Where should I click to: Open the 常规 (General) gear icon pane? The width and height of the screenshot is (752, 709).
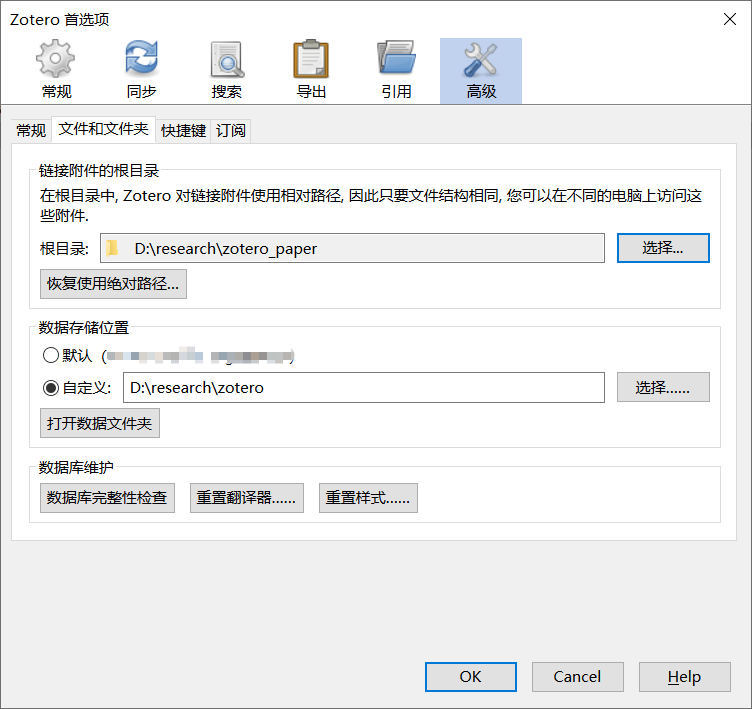pos(56,70)
